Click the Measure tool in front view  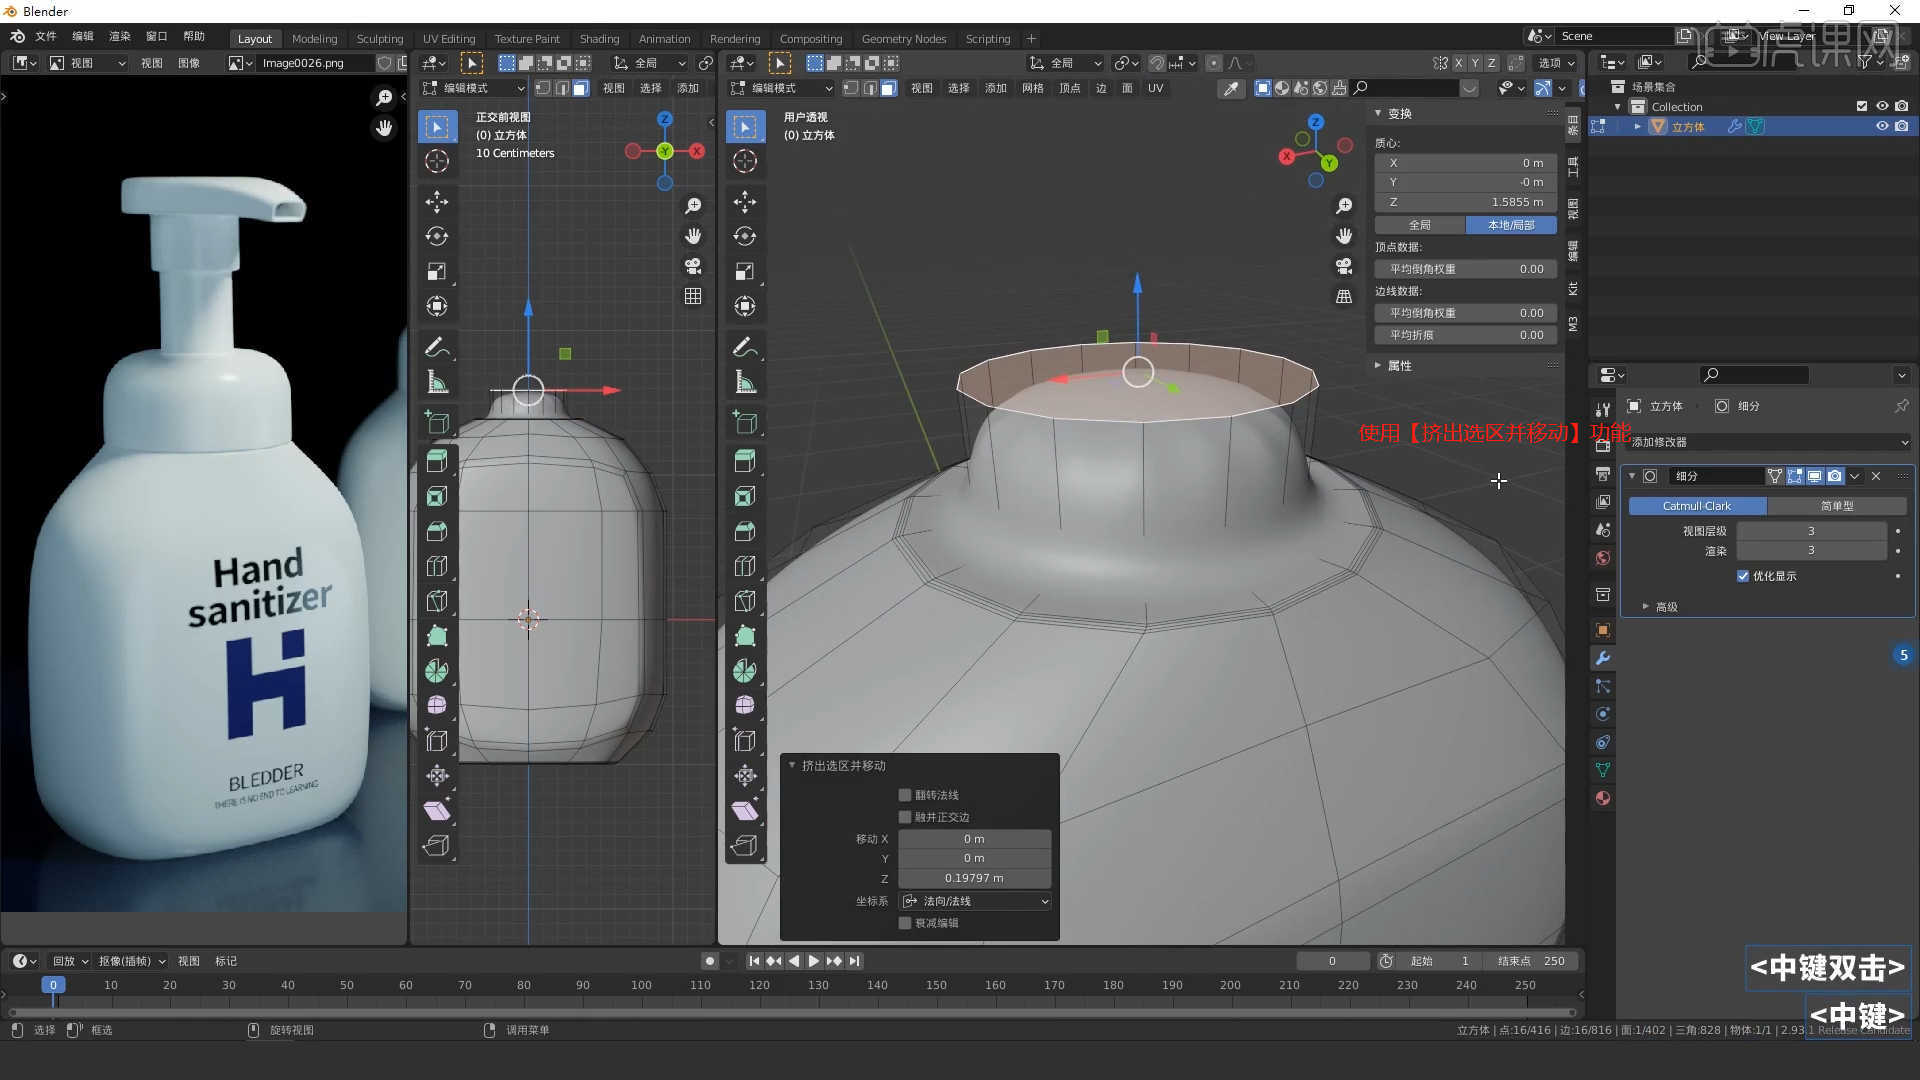437,382
